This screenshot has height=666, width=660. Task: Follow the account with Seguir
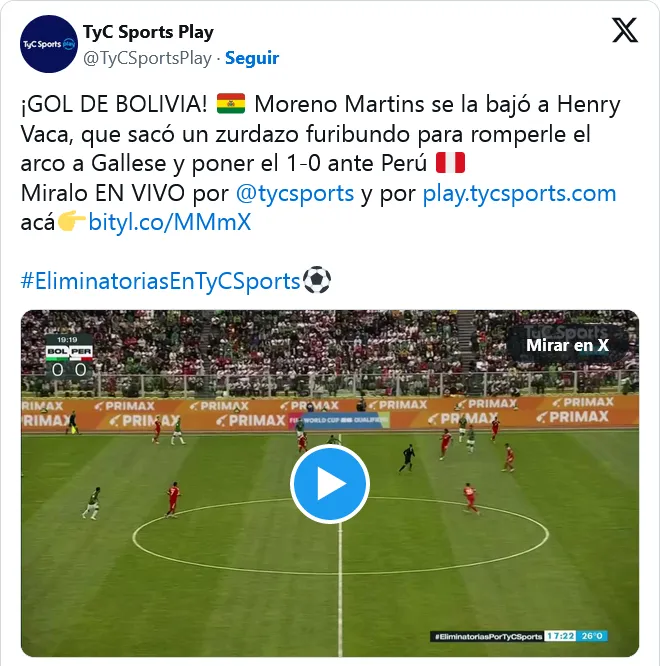(252, 58)
